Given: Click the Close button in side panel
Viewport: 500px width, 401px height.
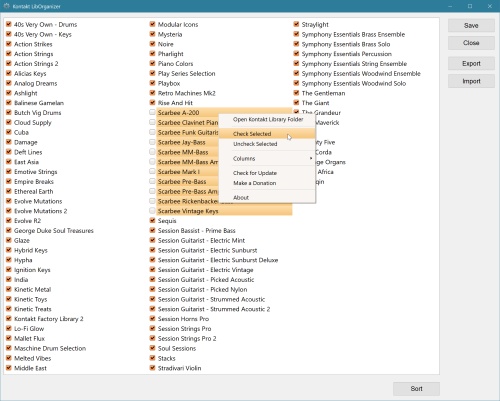Looking at the screenshot, I should (x=471, y=43).
